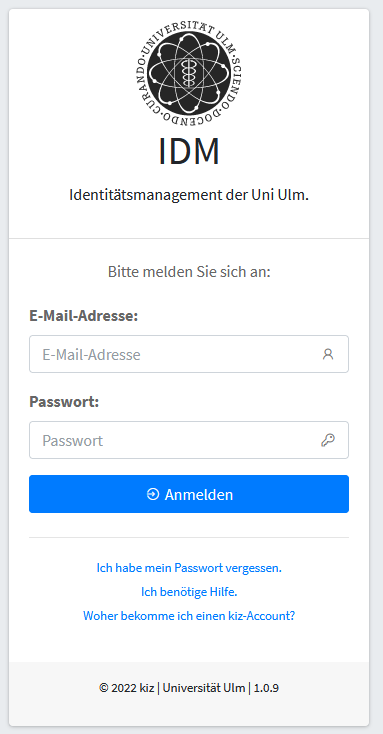Click the bold 'Passwort:' label
This screenshot has height=734, width=383.
coord(64,402)
